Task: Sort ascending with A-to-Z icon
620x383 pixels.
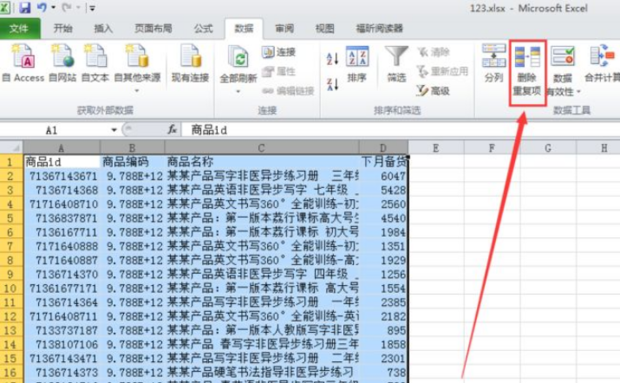Action: (332, 59)
